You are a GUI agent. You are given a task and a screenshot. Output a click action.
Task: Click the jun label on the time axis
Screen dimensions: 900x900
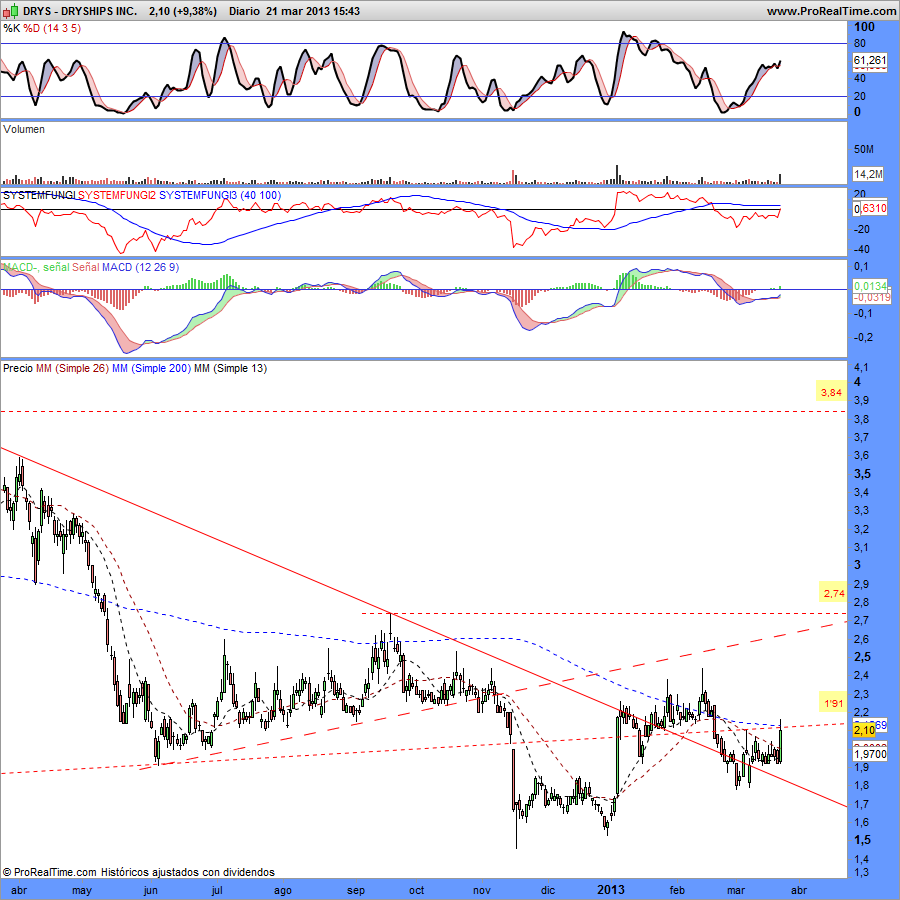tap(150, 890)
